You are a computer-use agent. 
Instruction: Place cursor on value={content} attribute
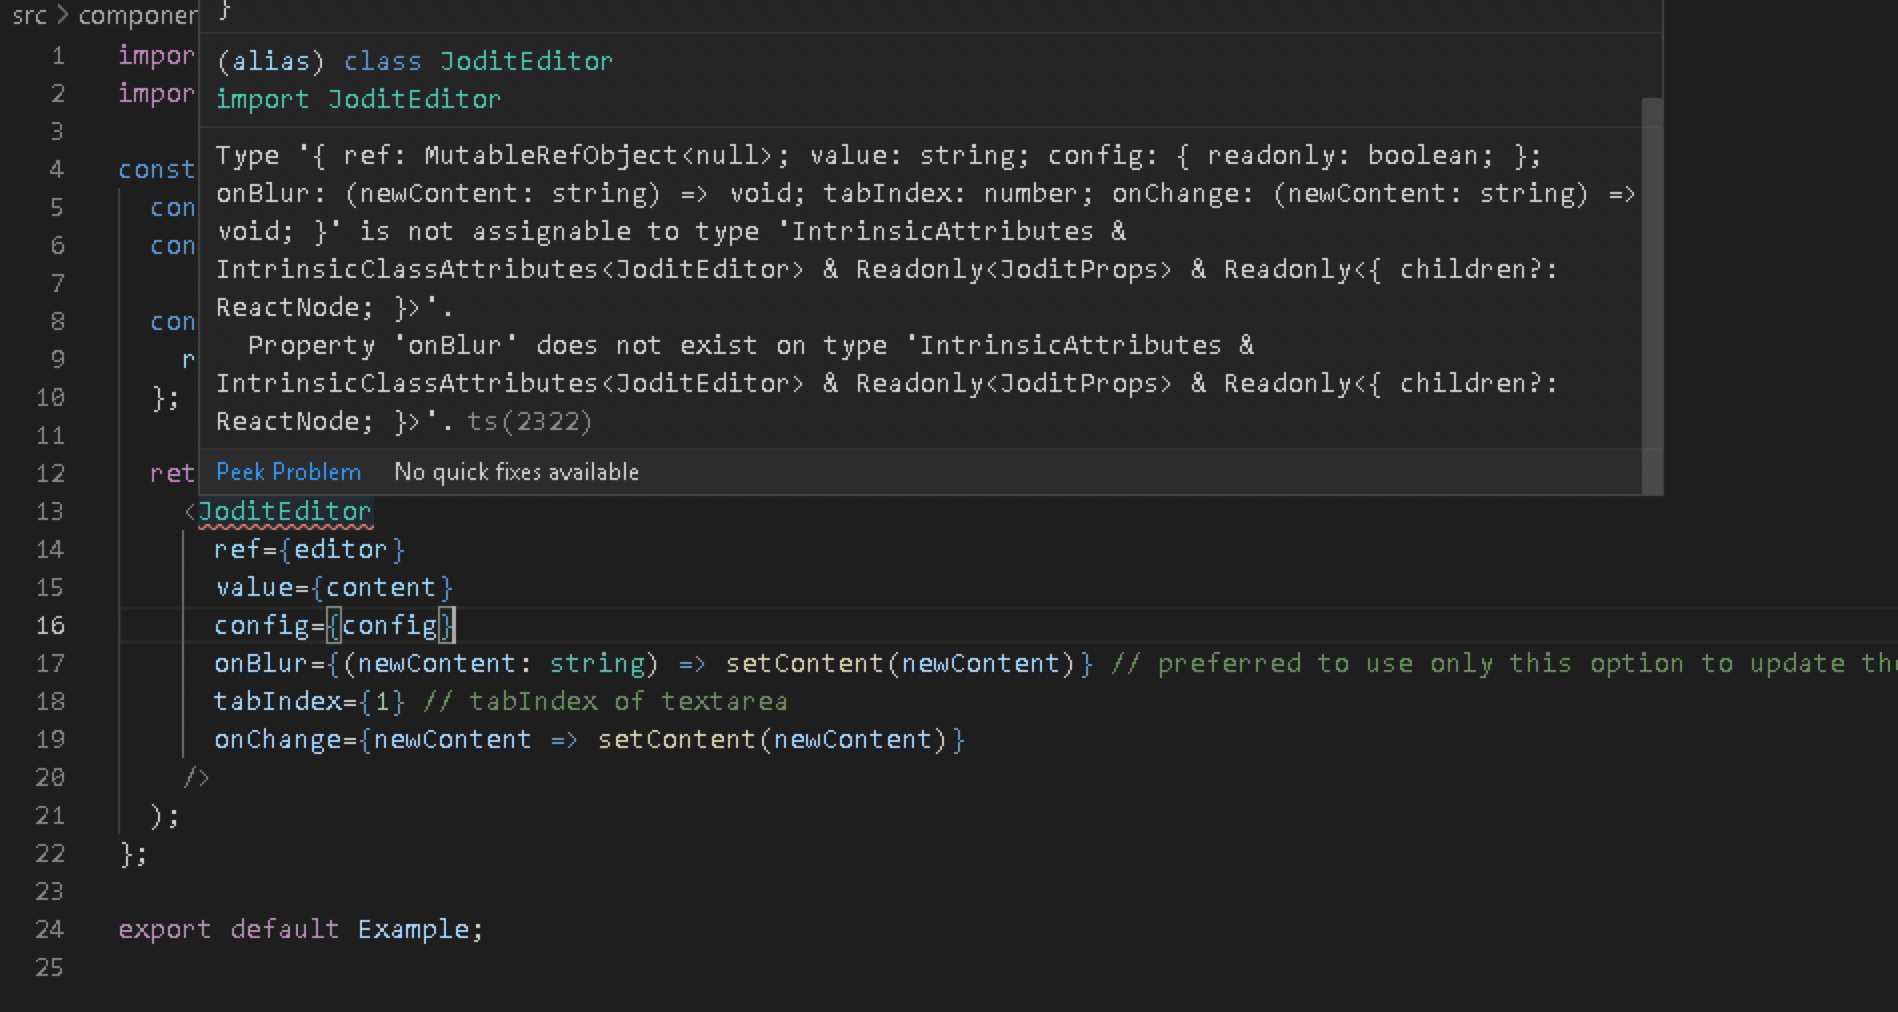coord(334,588)
